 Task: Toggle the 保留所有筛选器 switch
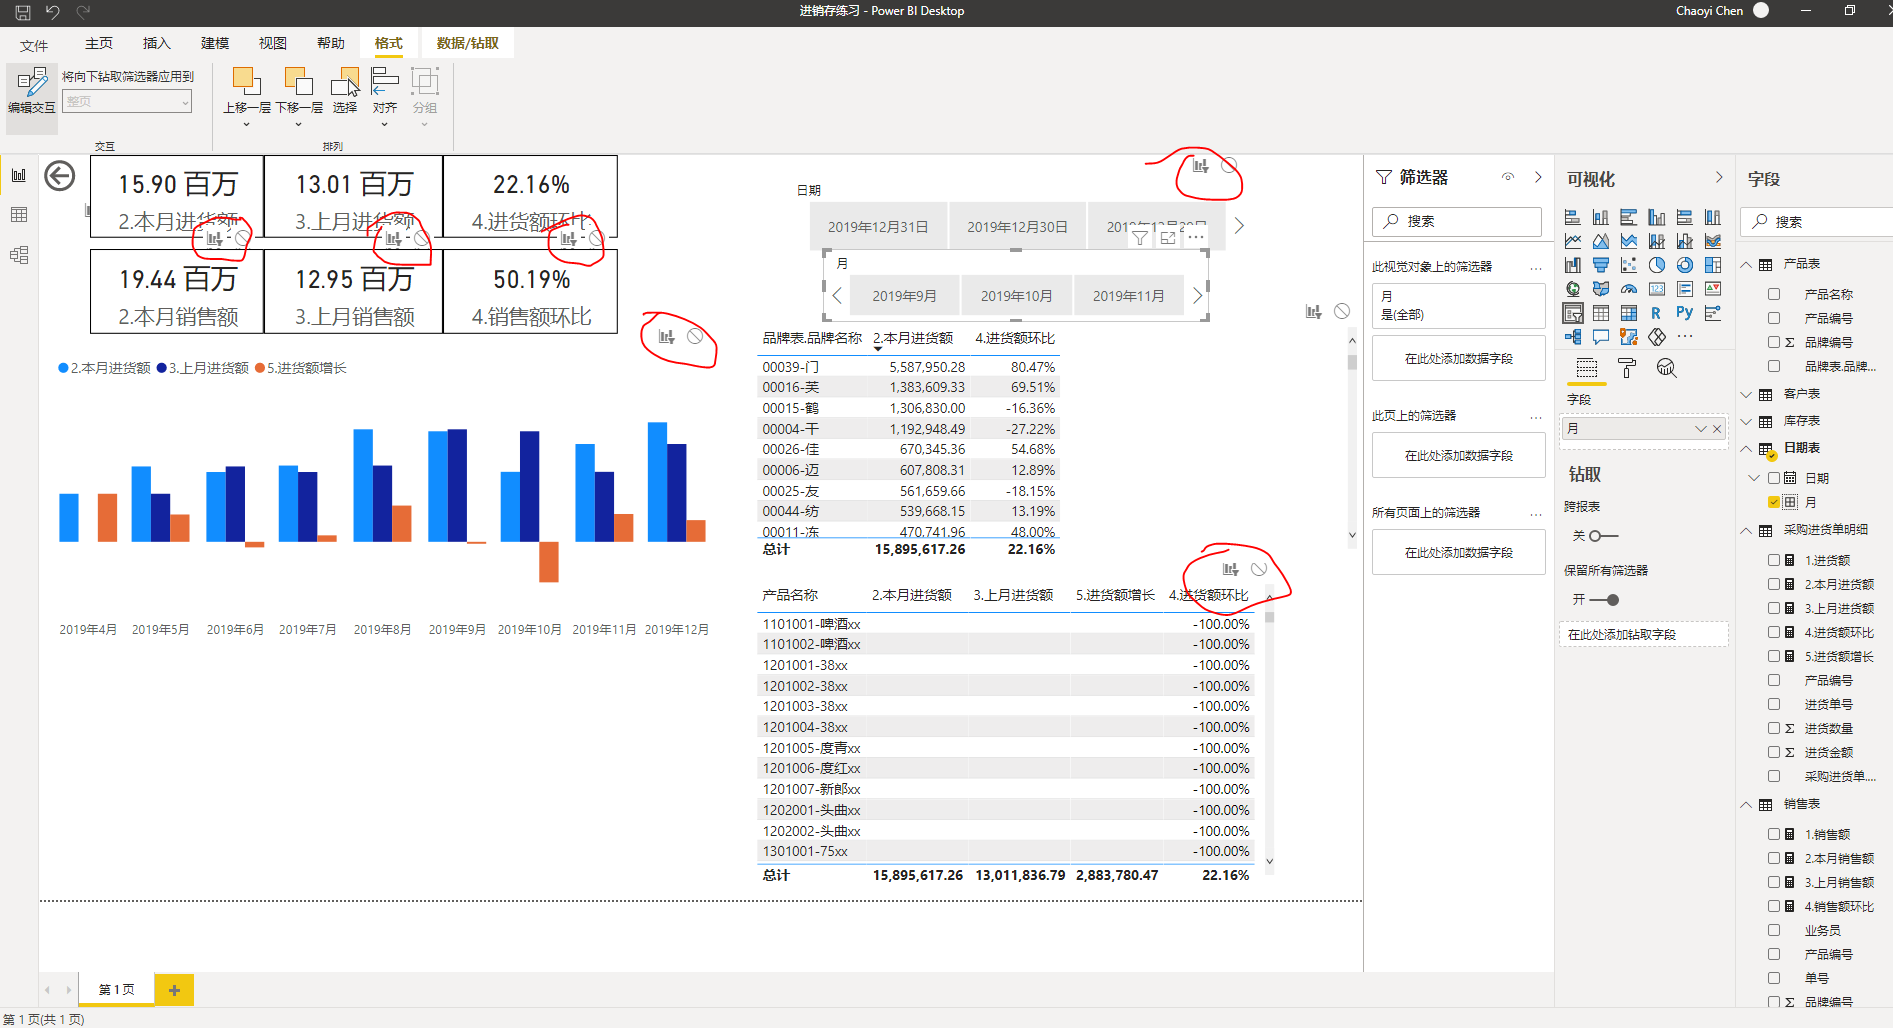(1604, 600)
